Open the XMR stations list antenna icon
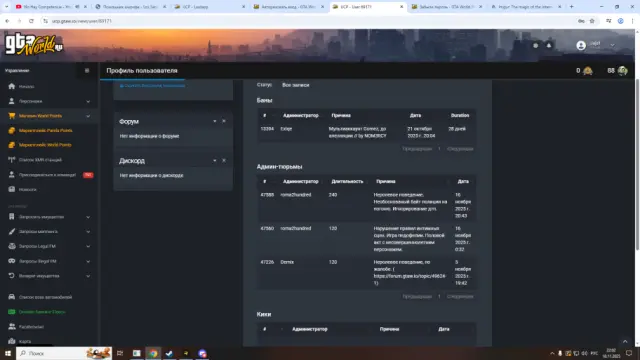The height and width of the screenshot is (360, 640). (x=11, y=160)
